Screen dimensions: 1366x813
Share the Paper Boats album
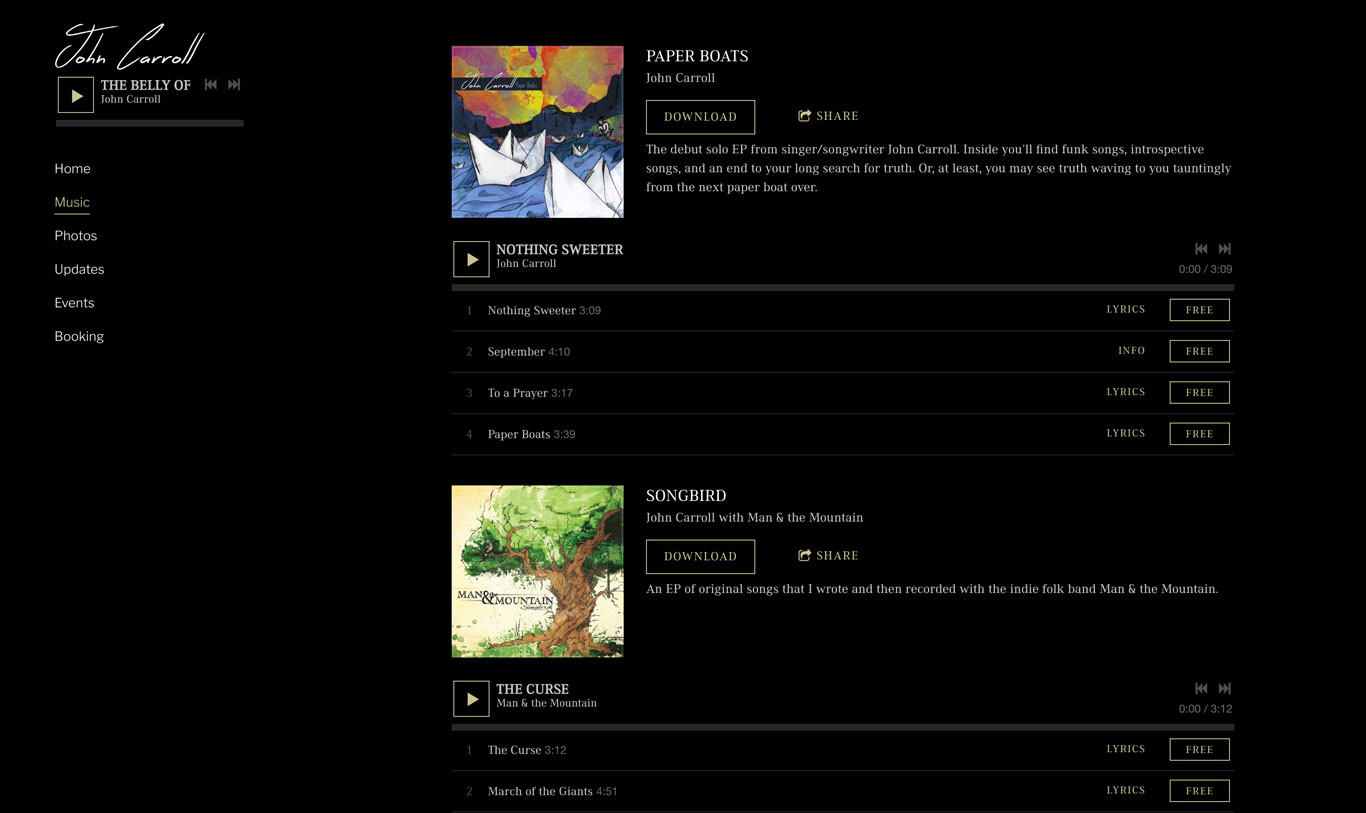(829, 116)
